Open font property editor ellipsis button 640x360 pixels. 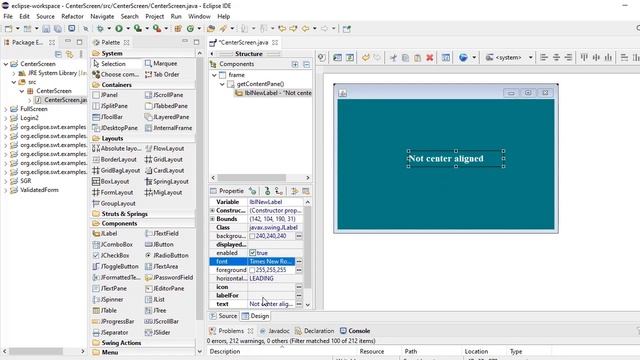coord(299,262)
